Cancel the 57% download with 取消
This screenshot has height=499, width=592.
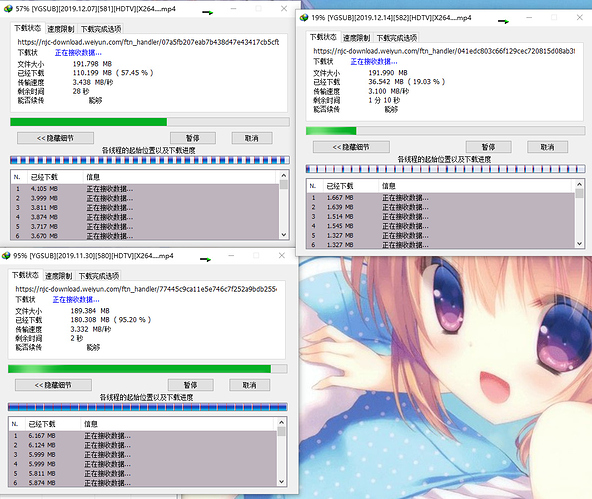pos(251,138)
